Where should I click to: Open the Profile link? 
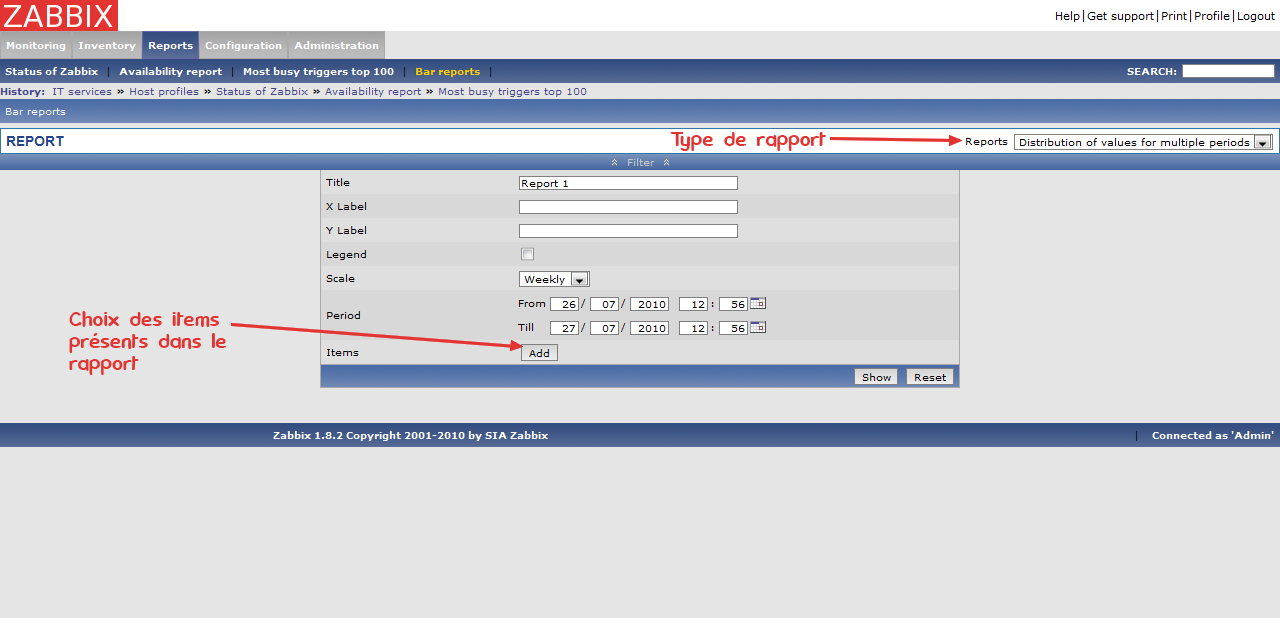[x=1211, y=16]
